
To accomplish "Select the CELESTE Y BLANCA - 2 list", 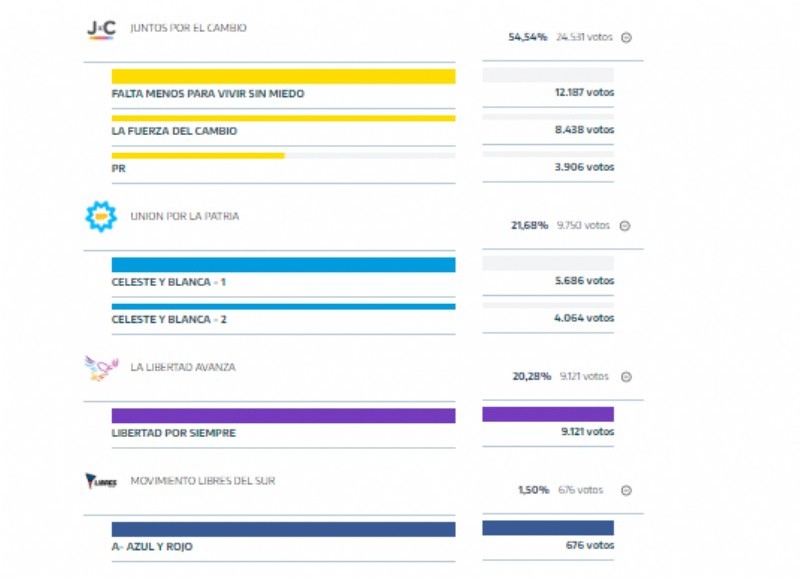I will point(169,319).
